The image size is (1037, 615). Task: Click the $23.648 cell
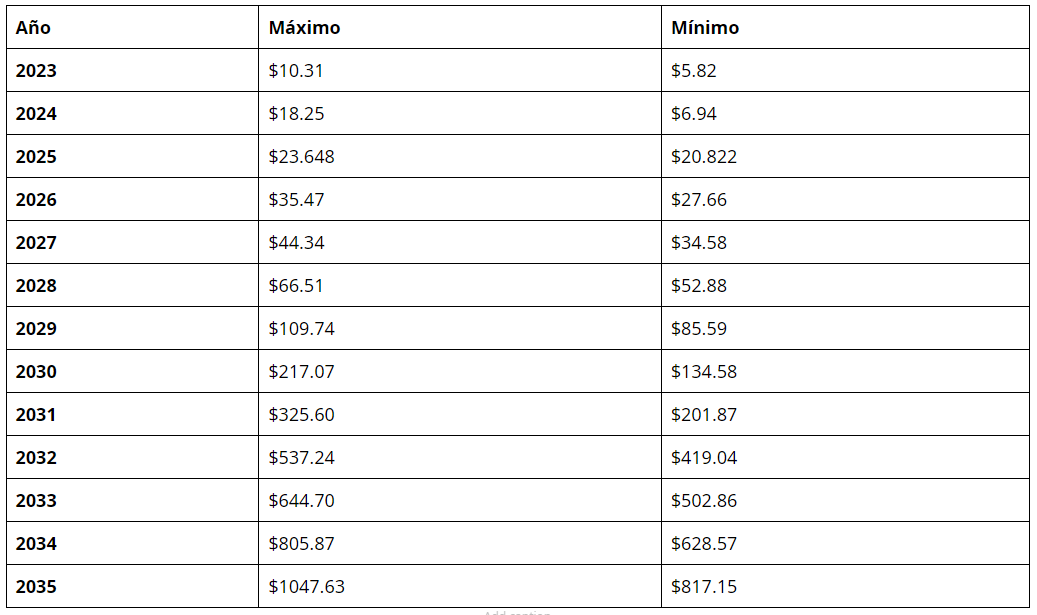coord(460,156)
